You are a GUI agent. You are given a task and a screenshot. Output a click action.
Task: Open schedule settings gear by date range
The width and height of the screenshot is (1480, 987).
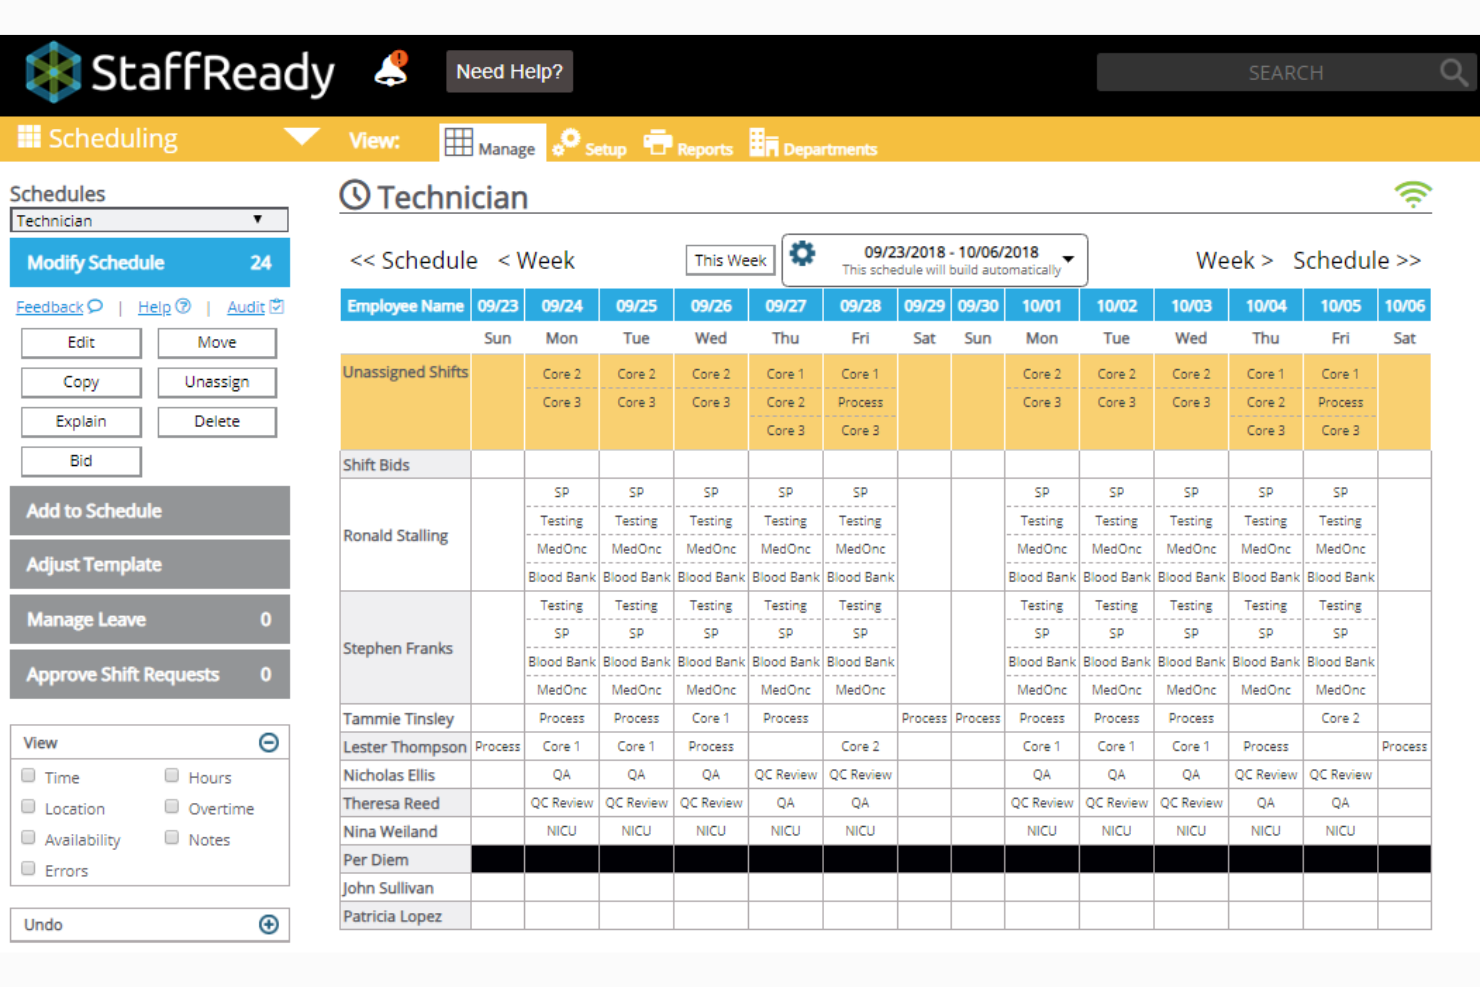802,254
